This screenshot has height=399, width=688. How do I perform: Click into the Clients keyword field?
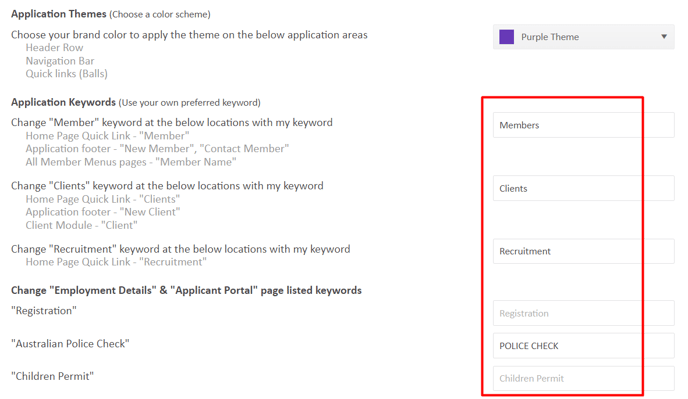pyautogui.click(x=584, y=188)
